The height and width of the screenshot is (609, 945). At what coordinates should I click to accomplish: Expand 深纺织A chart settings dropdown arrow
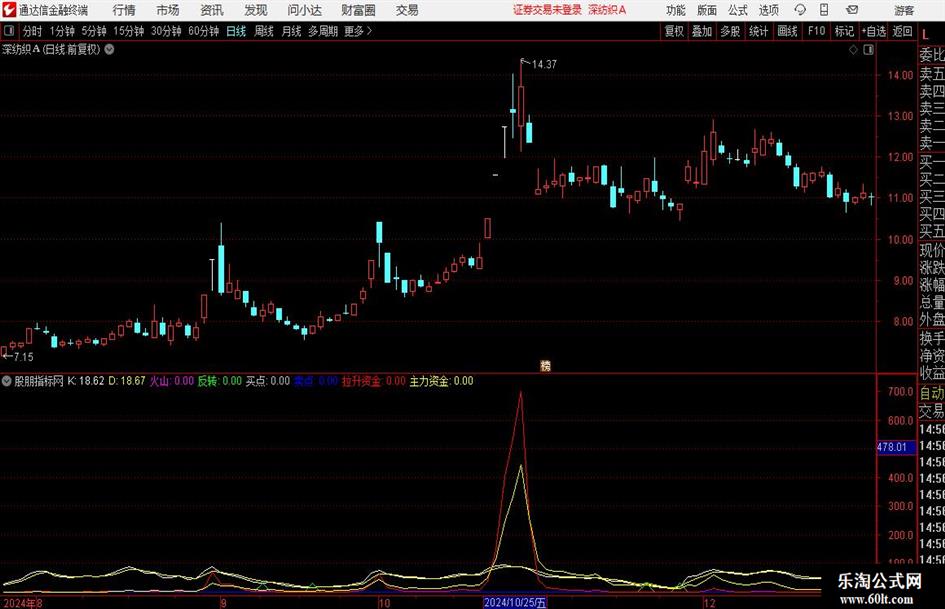click(109, 50)
